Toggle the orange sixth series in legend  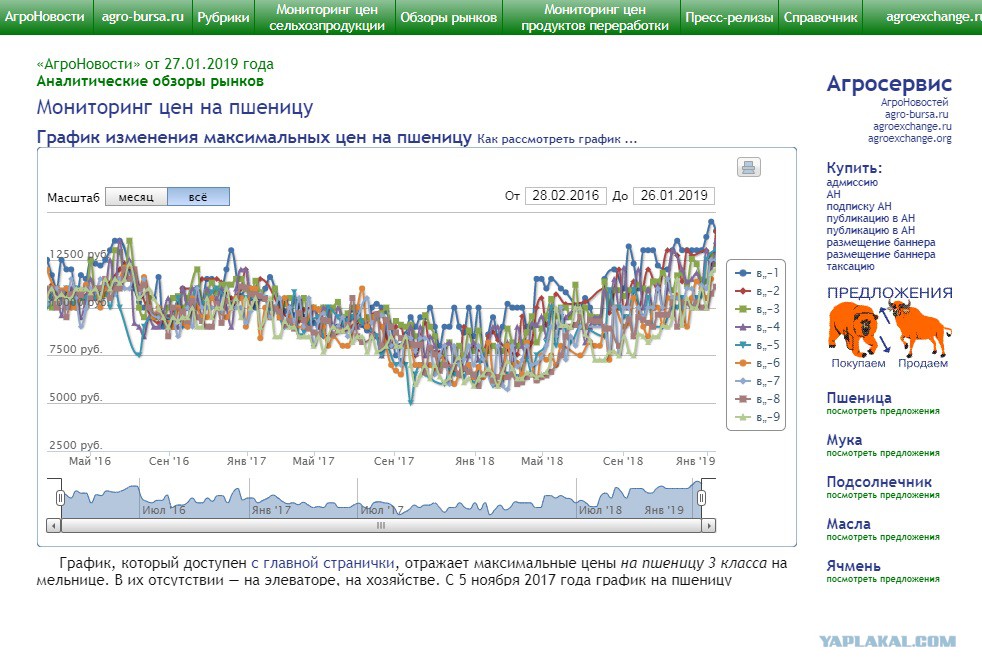758,363
